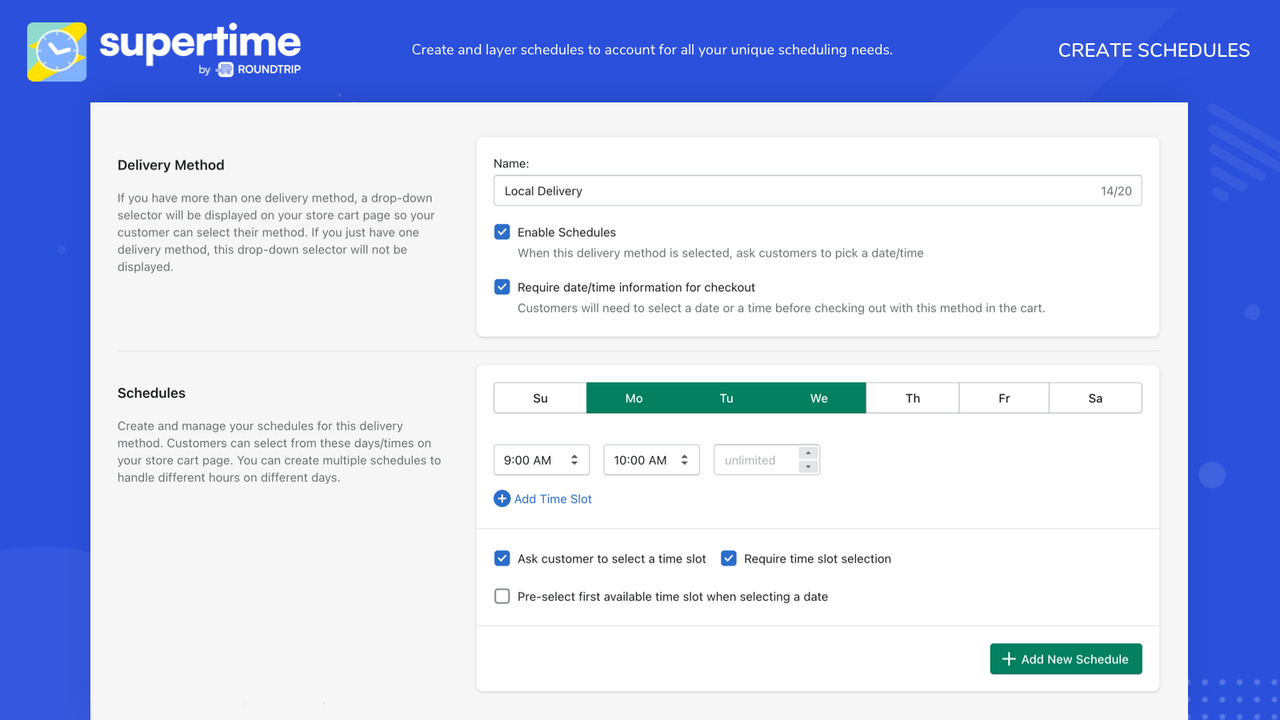
Task: Select the Su day tab
Action: [540, 397]
